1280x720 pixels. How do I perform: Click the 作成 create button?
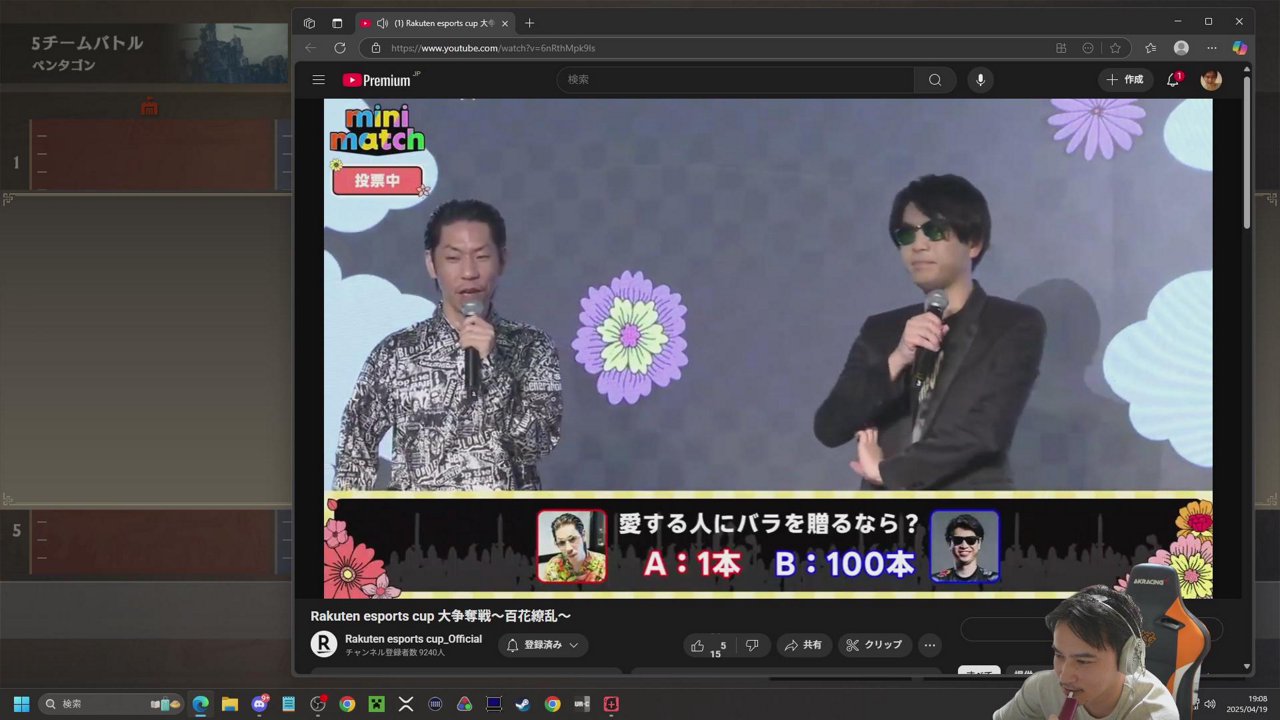pyautogui.click(x=1126, y=79)
